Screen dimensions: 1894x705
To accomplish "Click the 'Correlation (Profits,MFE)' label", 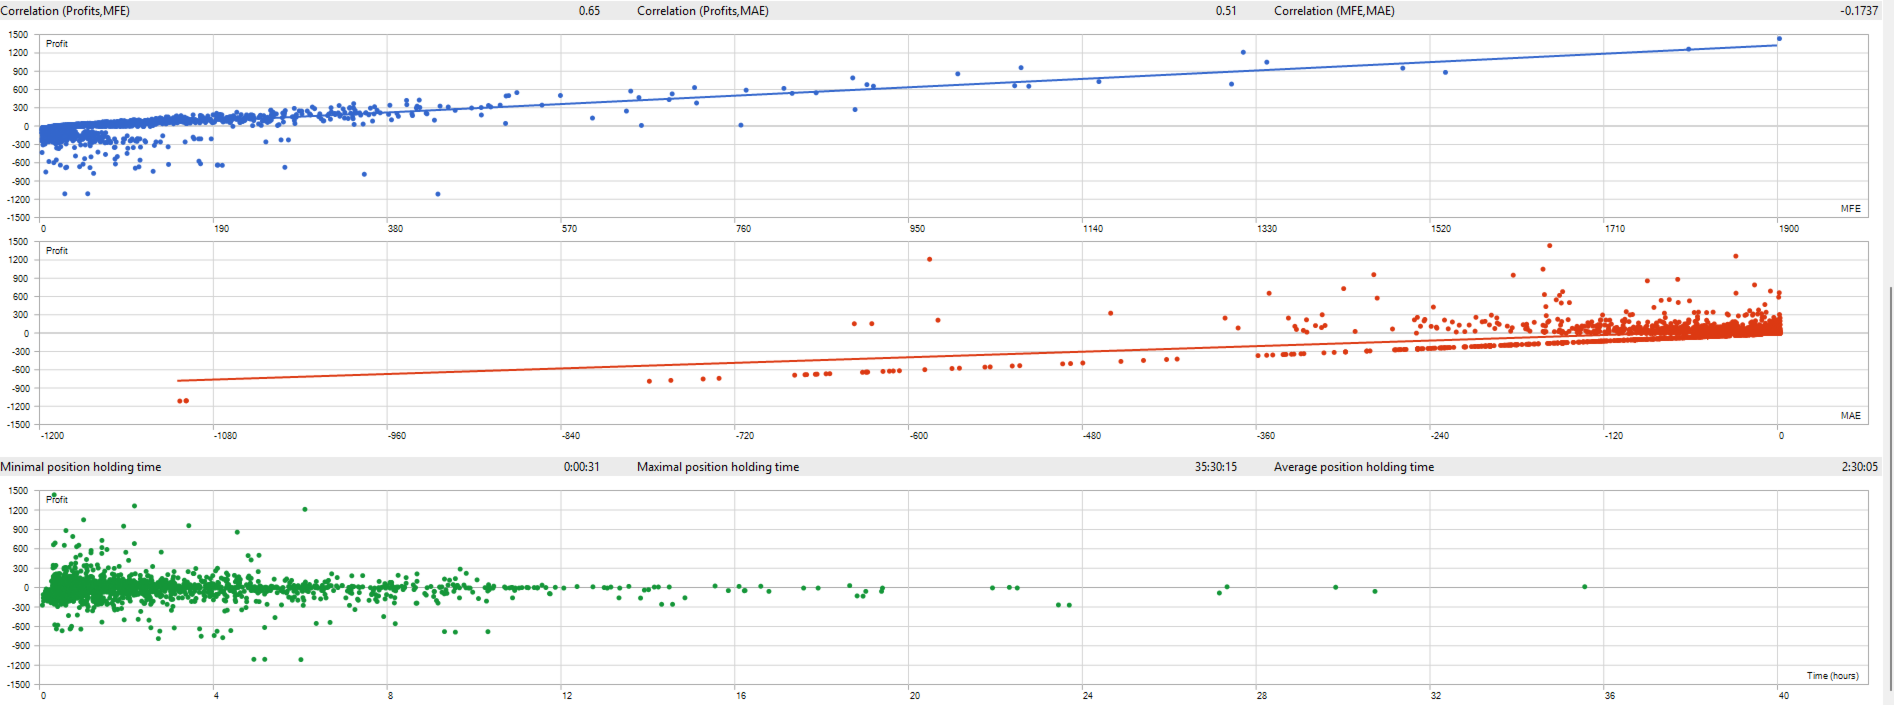I will (65, 11).
